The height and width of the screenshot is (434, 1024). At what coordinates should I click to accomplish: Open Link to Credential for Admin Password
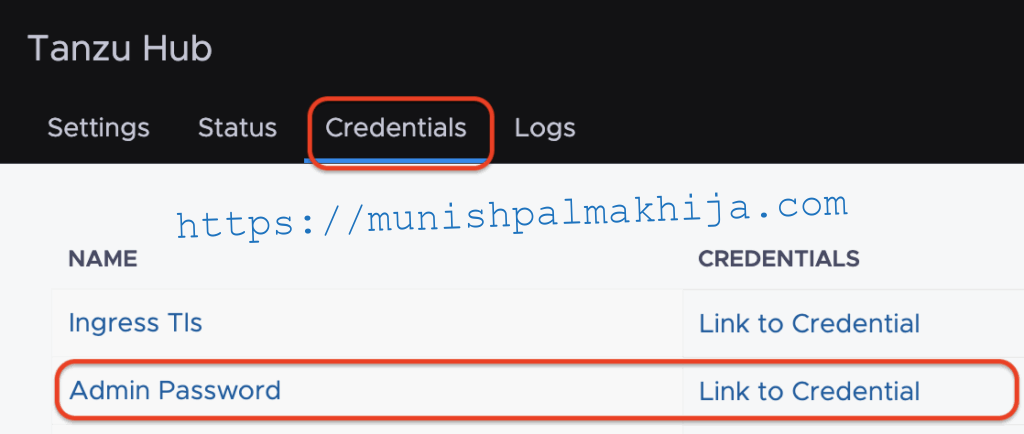[x=809, y=391]
